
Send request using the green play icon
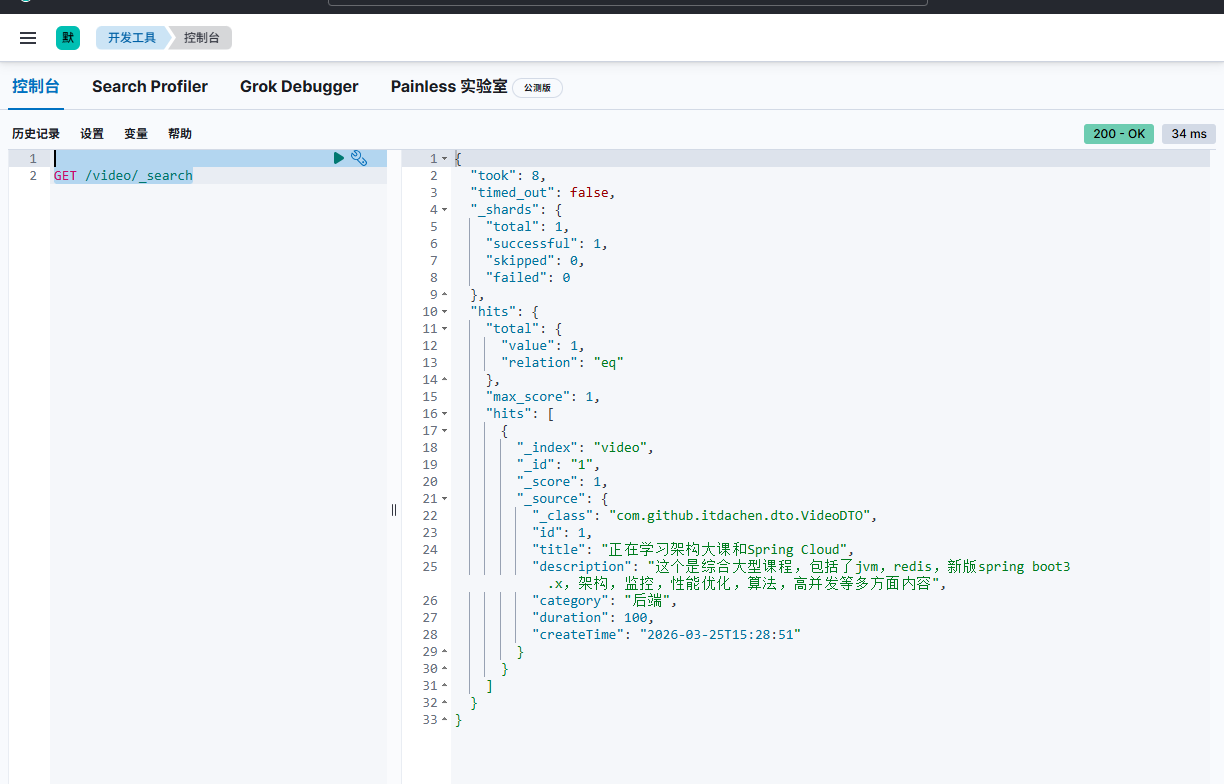tap(339, 158)
